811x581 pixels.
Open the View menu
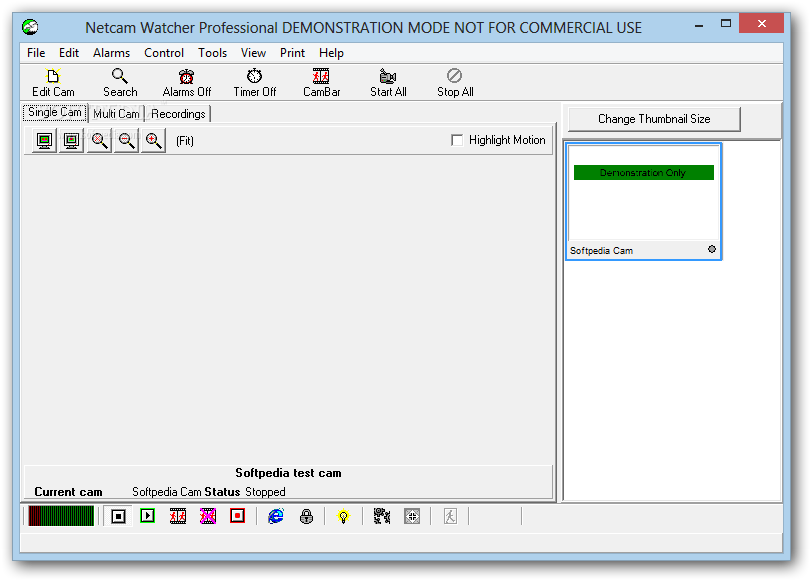253,53
